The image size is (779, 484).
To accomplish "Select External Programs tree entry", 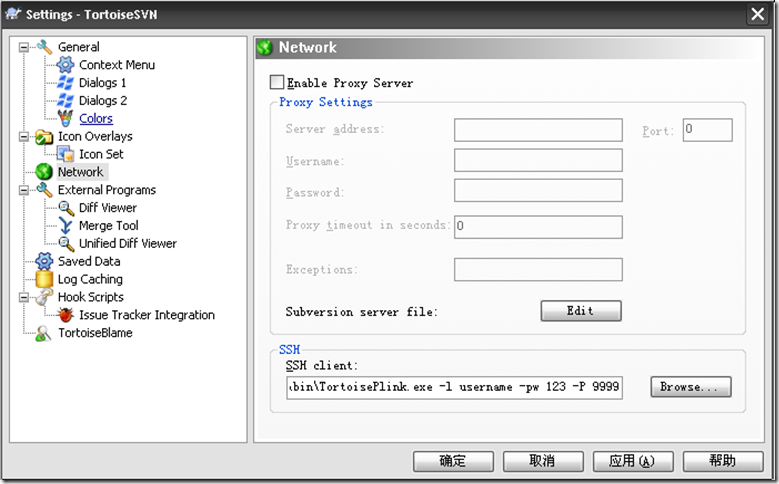I will pyautogui.click(x=106, y=190).
